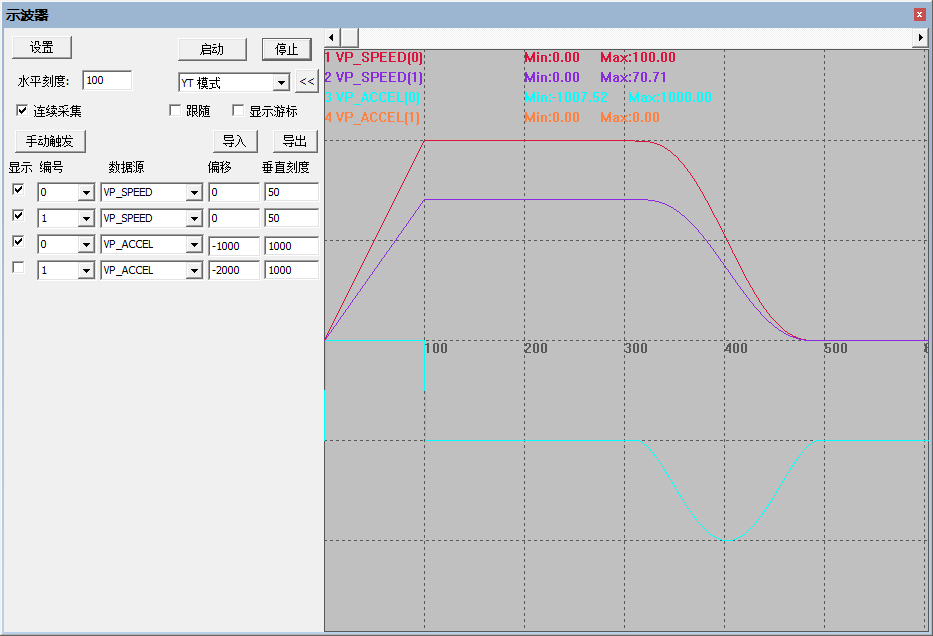Open the channel number dropdown showing 1
The image size is (933, 636).
86,218
